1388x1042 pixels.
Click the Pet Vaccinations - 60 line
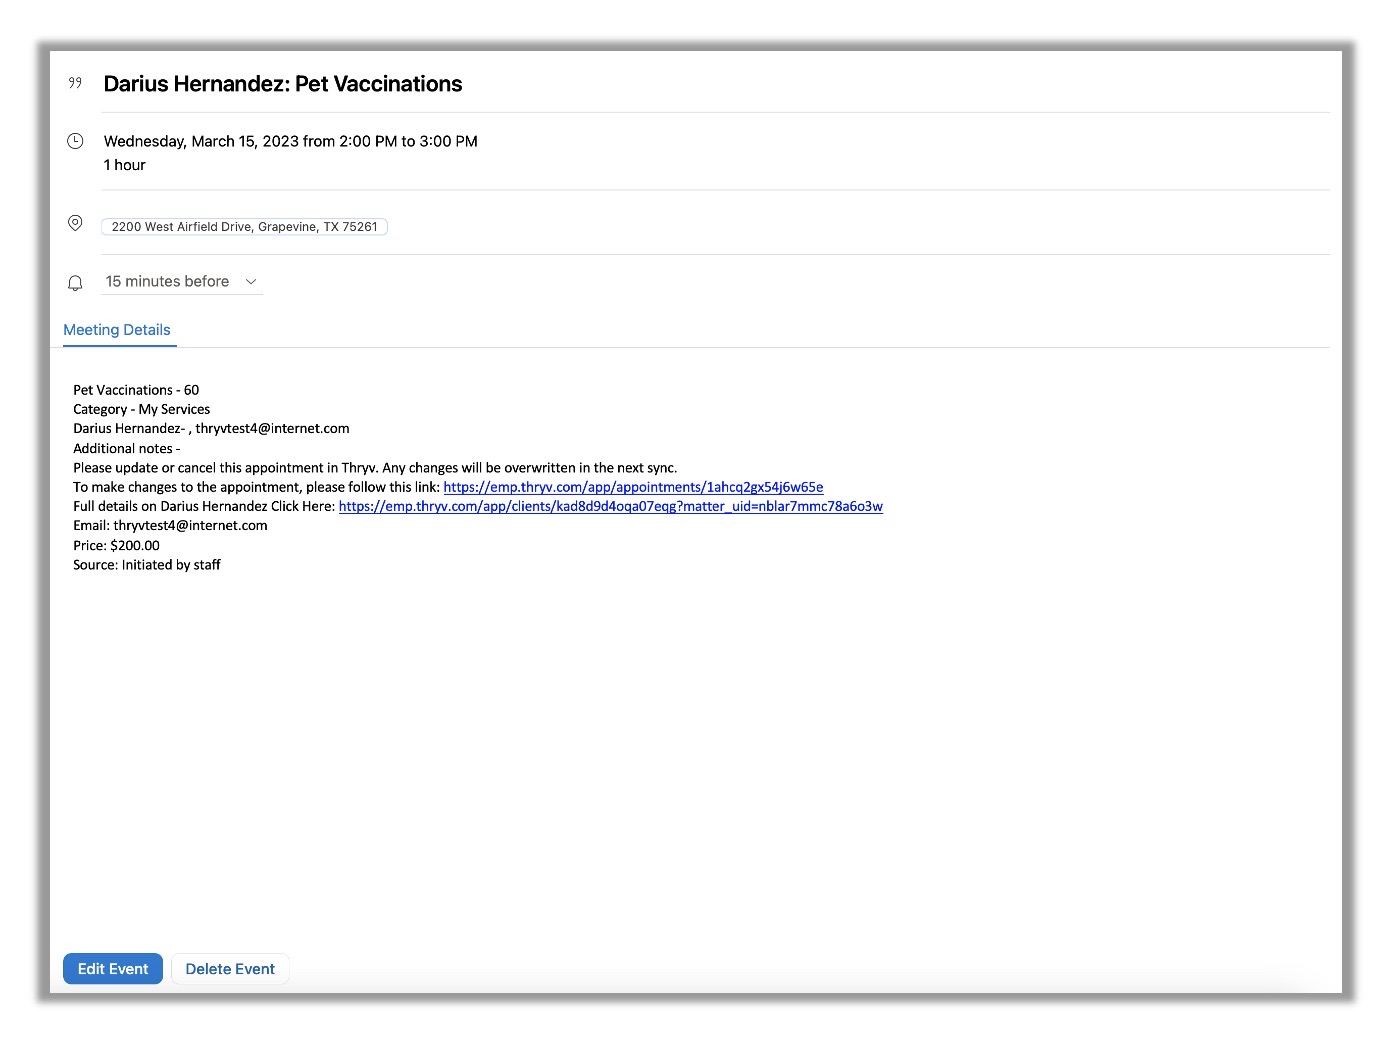[x=136, y=390]
